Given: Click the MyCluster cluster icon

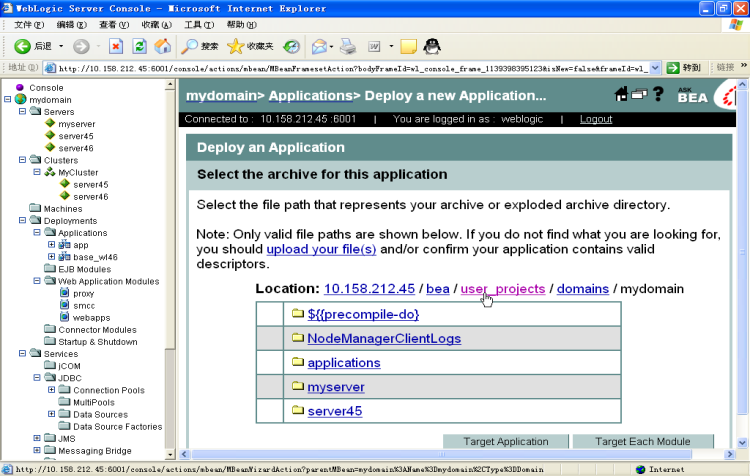Looking at the screenshot, I should tap(50, 172).
